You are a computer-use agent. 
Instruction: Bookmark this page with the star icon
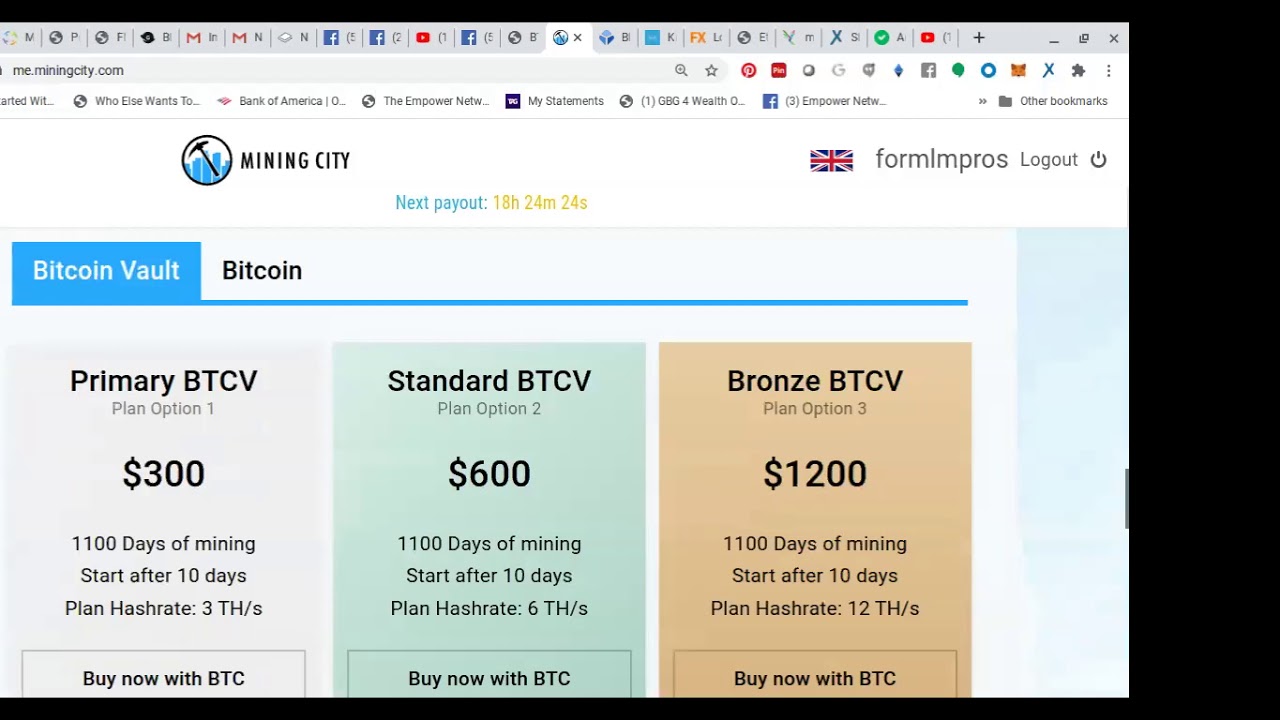coord(711,70)
